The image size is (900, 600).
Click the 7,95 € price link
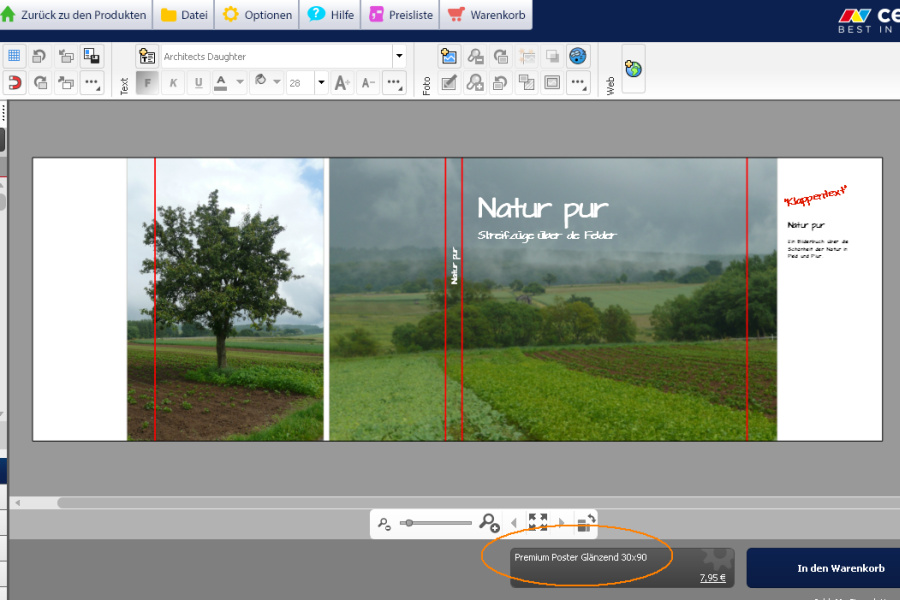tap(712, 578)
